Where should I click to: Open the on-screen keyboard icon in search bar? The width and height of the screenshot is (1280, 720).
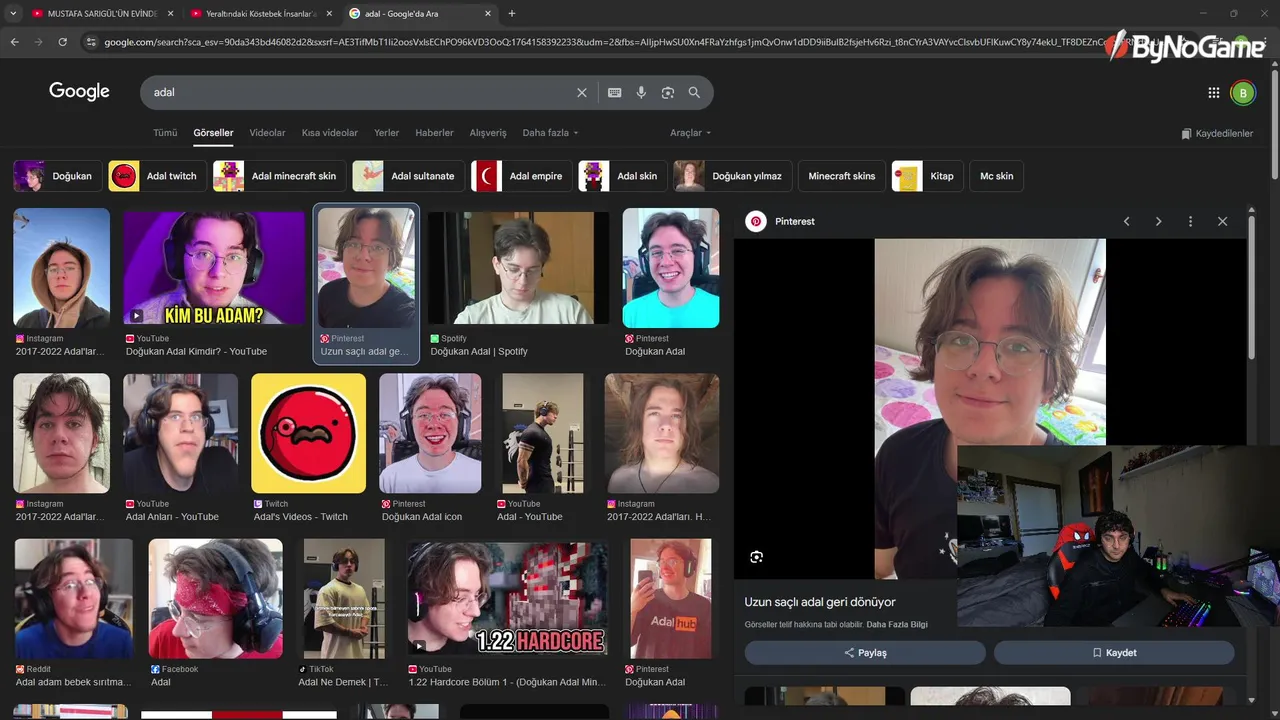tap(614, 92)
